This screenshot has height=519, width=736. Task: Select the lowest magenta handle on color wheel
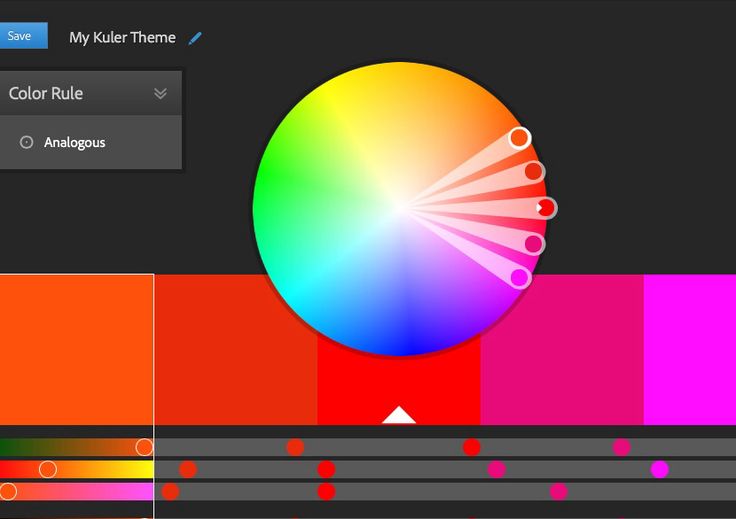520,277
